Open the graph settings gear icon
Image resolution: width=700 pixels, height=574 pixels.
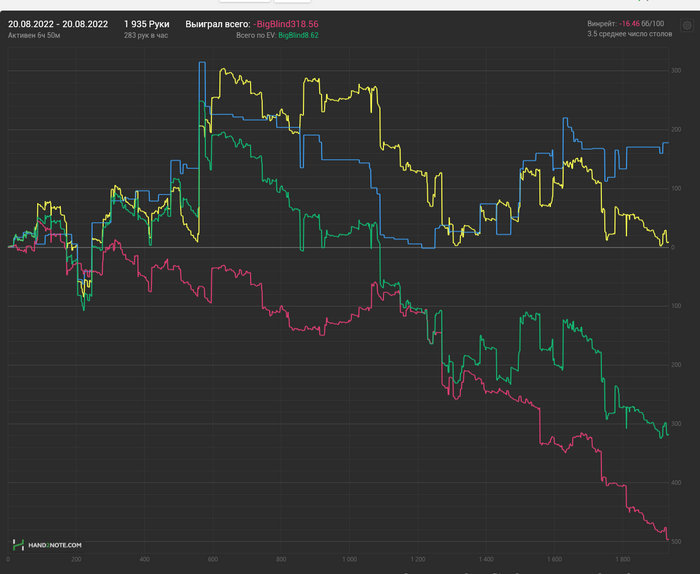point(687,25)
